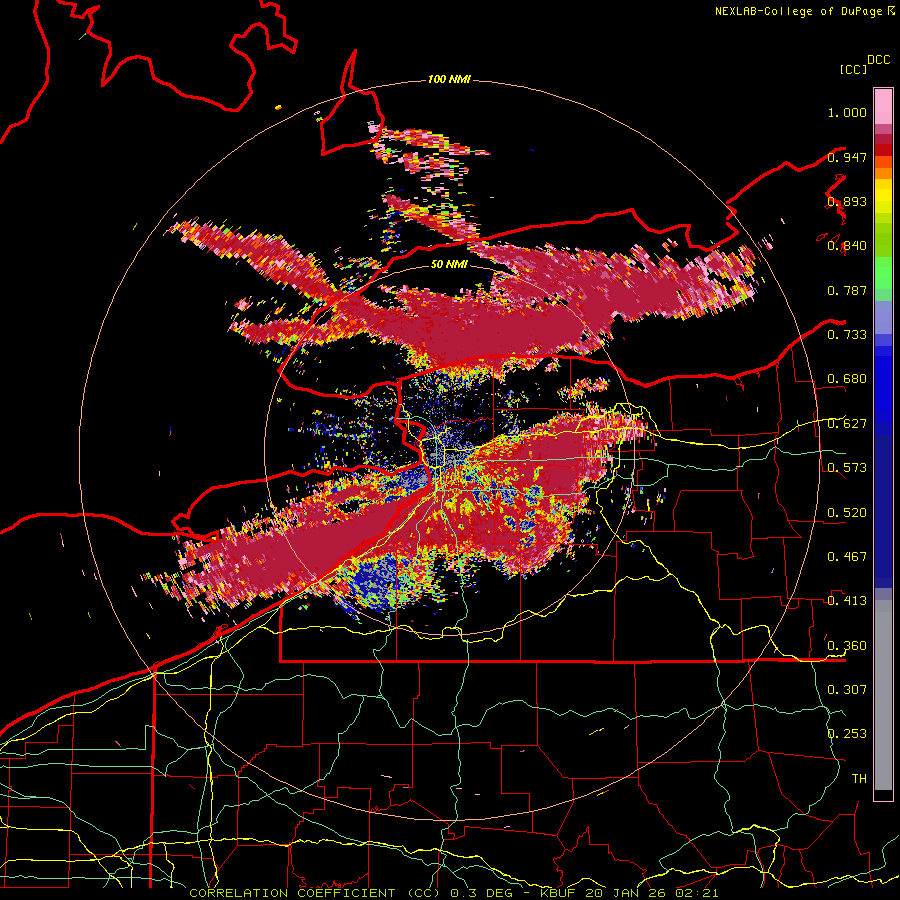The width and height of the screenshot is (900, 900).
Task: Click the 100 NMI range ring label
Action: (x=449, y=79)
